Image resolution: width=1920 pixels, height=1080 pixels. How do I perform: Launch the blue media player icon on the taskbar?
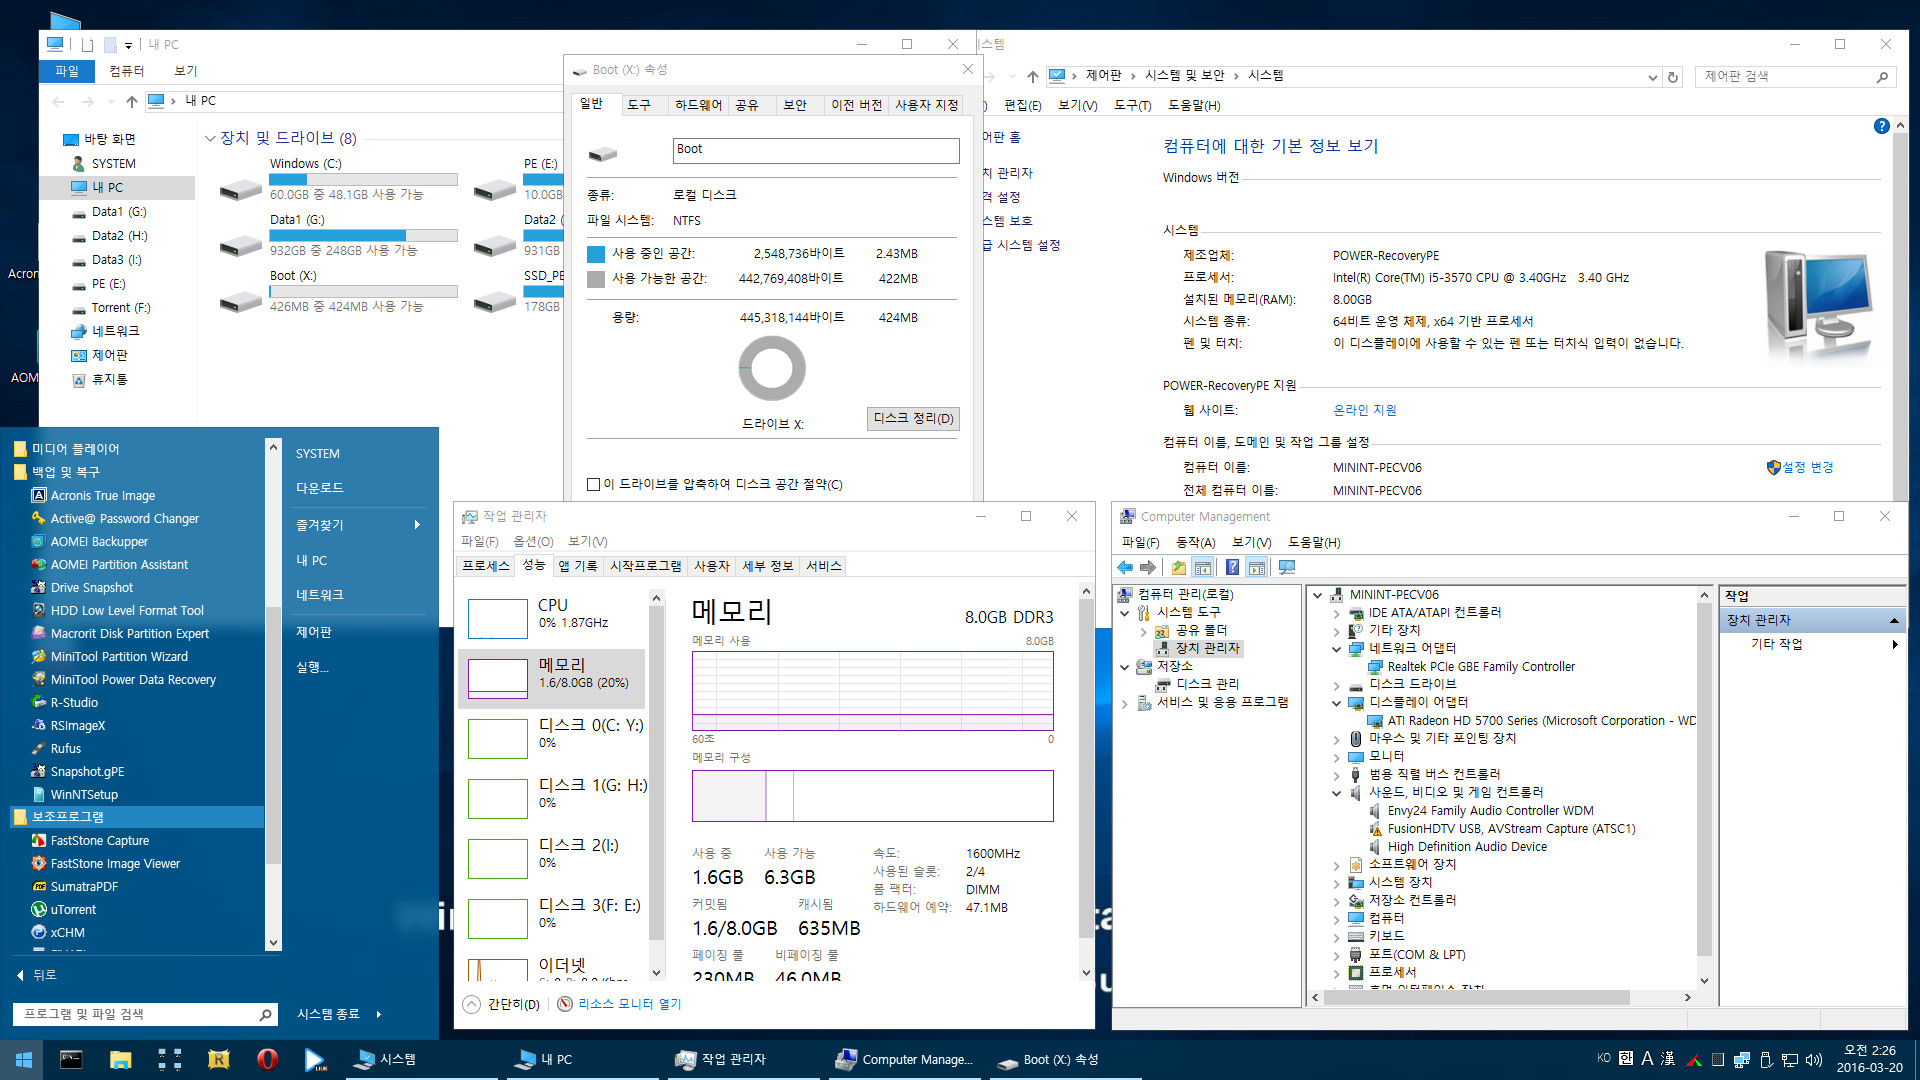tap(315, 1059)
